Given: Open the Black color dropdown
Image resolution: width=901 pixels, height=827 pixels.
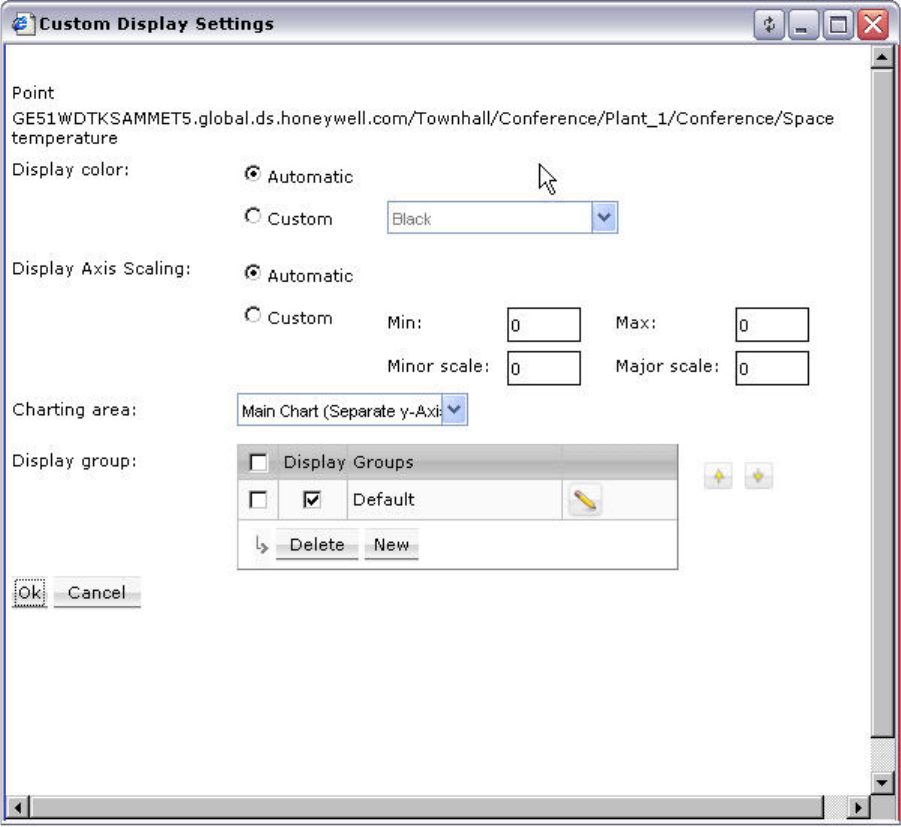Looking at the screenshot, I should click(603, 218).
